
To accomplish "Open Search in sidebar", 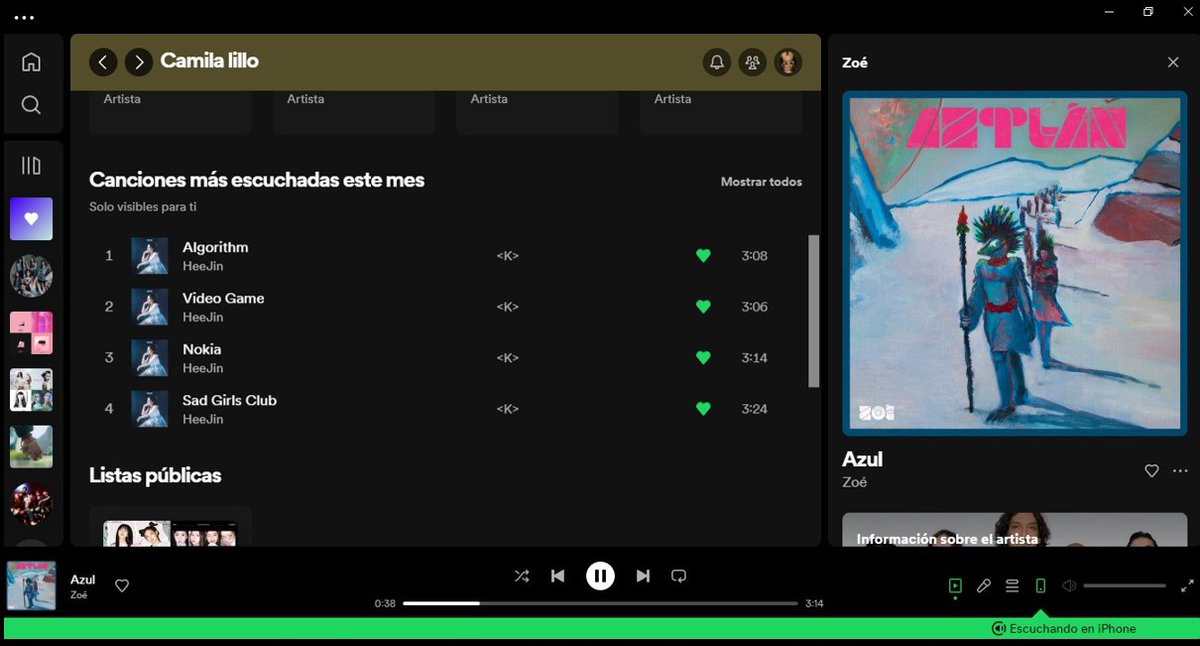I will pyautogui.click(x=31, y=105).
